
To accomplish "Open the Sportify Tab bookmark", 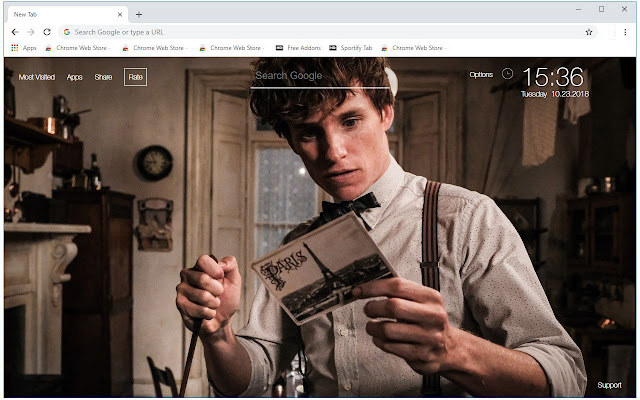I will tap(351, 48).
